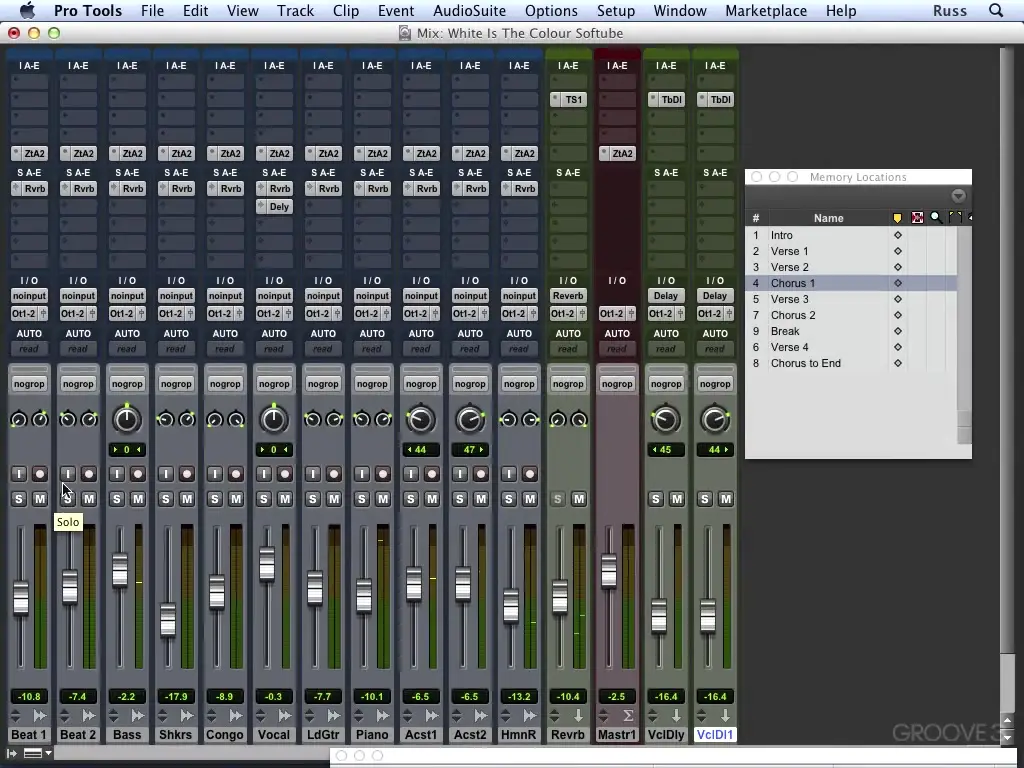Mute the Revrb track
1024x768 pixels.
(x=579, y=499)
